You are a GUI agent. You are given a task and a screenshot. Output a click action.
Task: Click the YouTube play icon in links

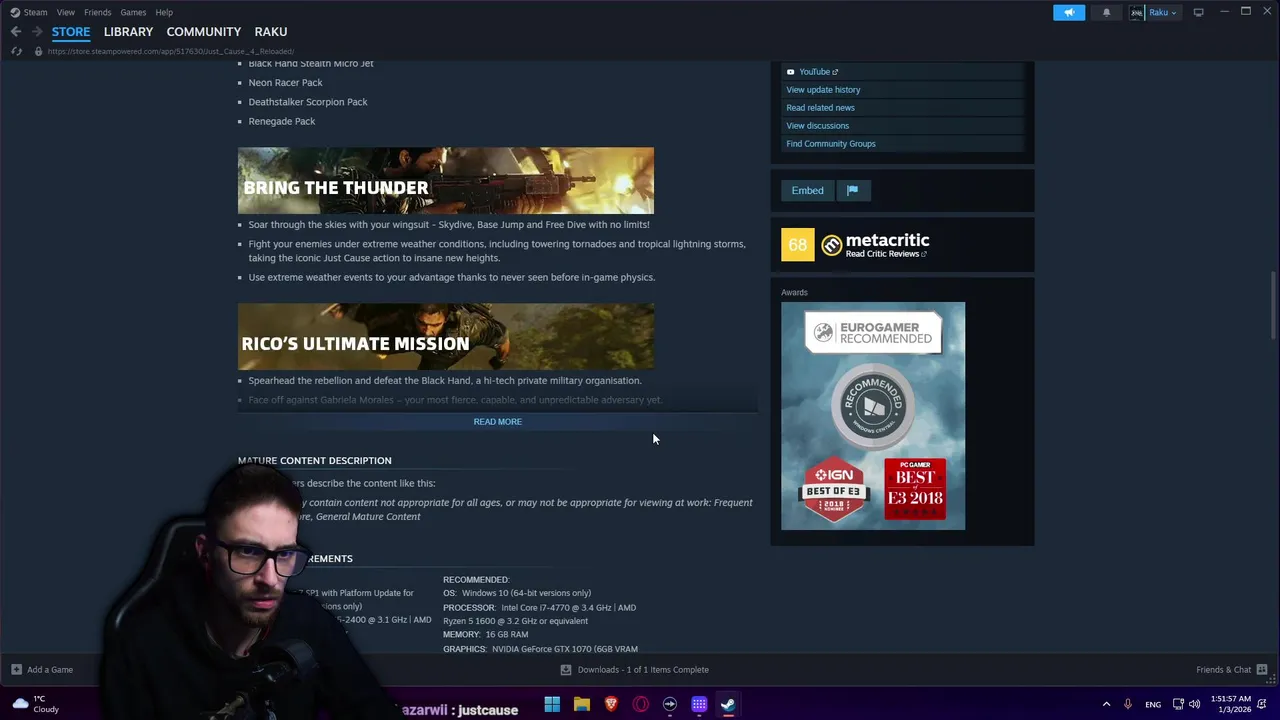coord(790,72)
